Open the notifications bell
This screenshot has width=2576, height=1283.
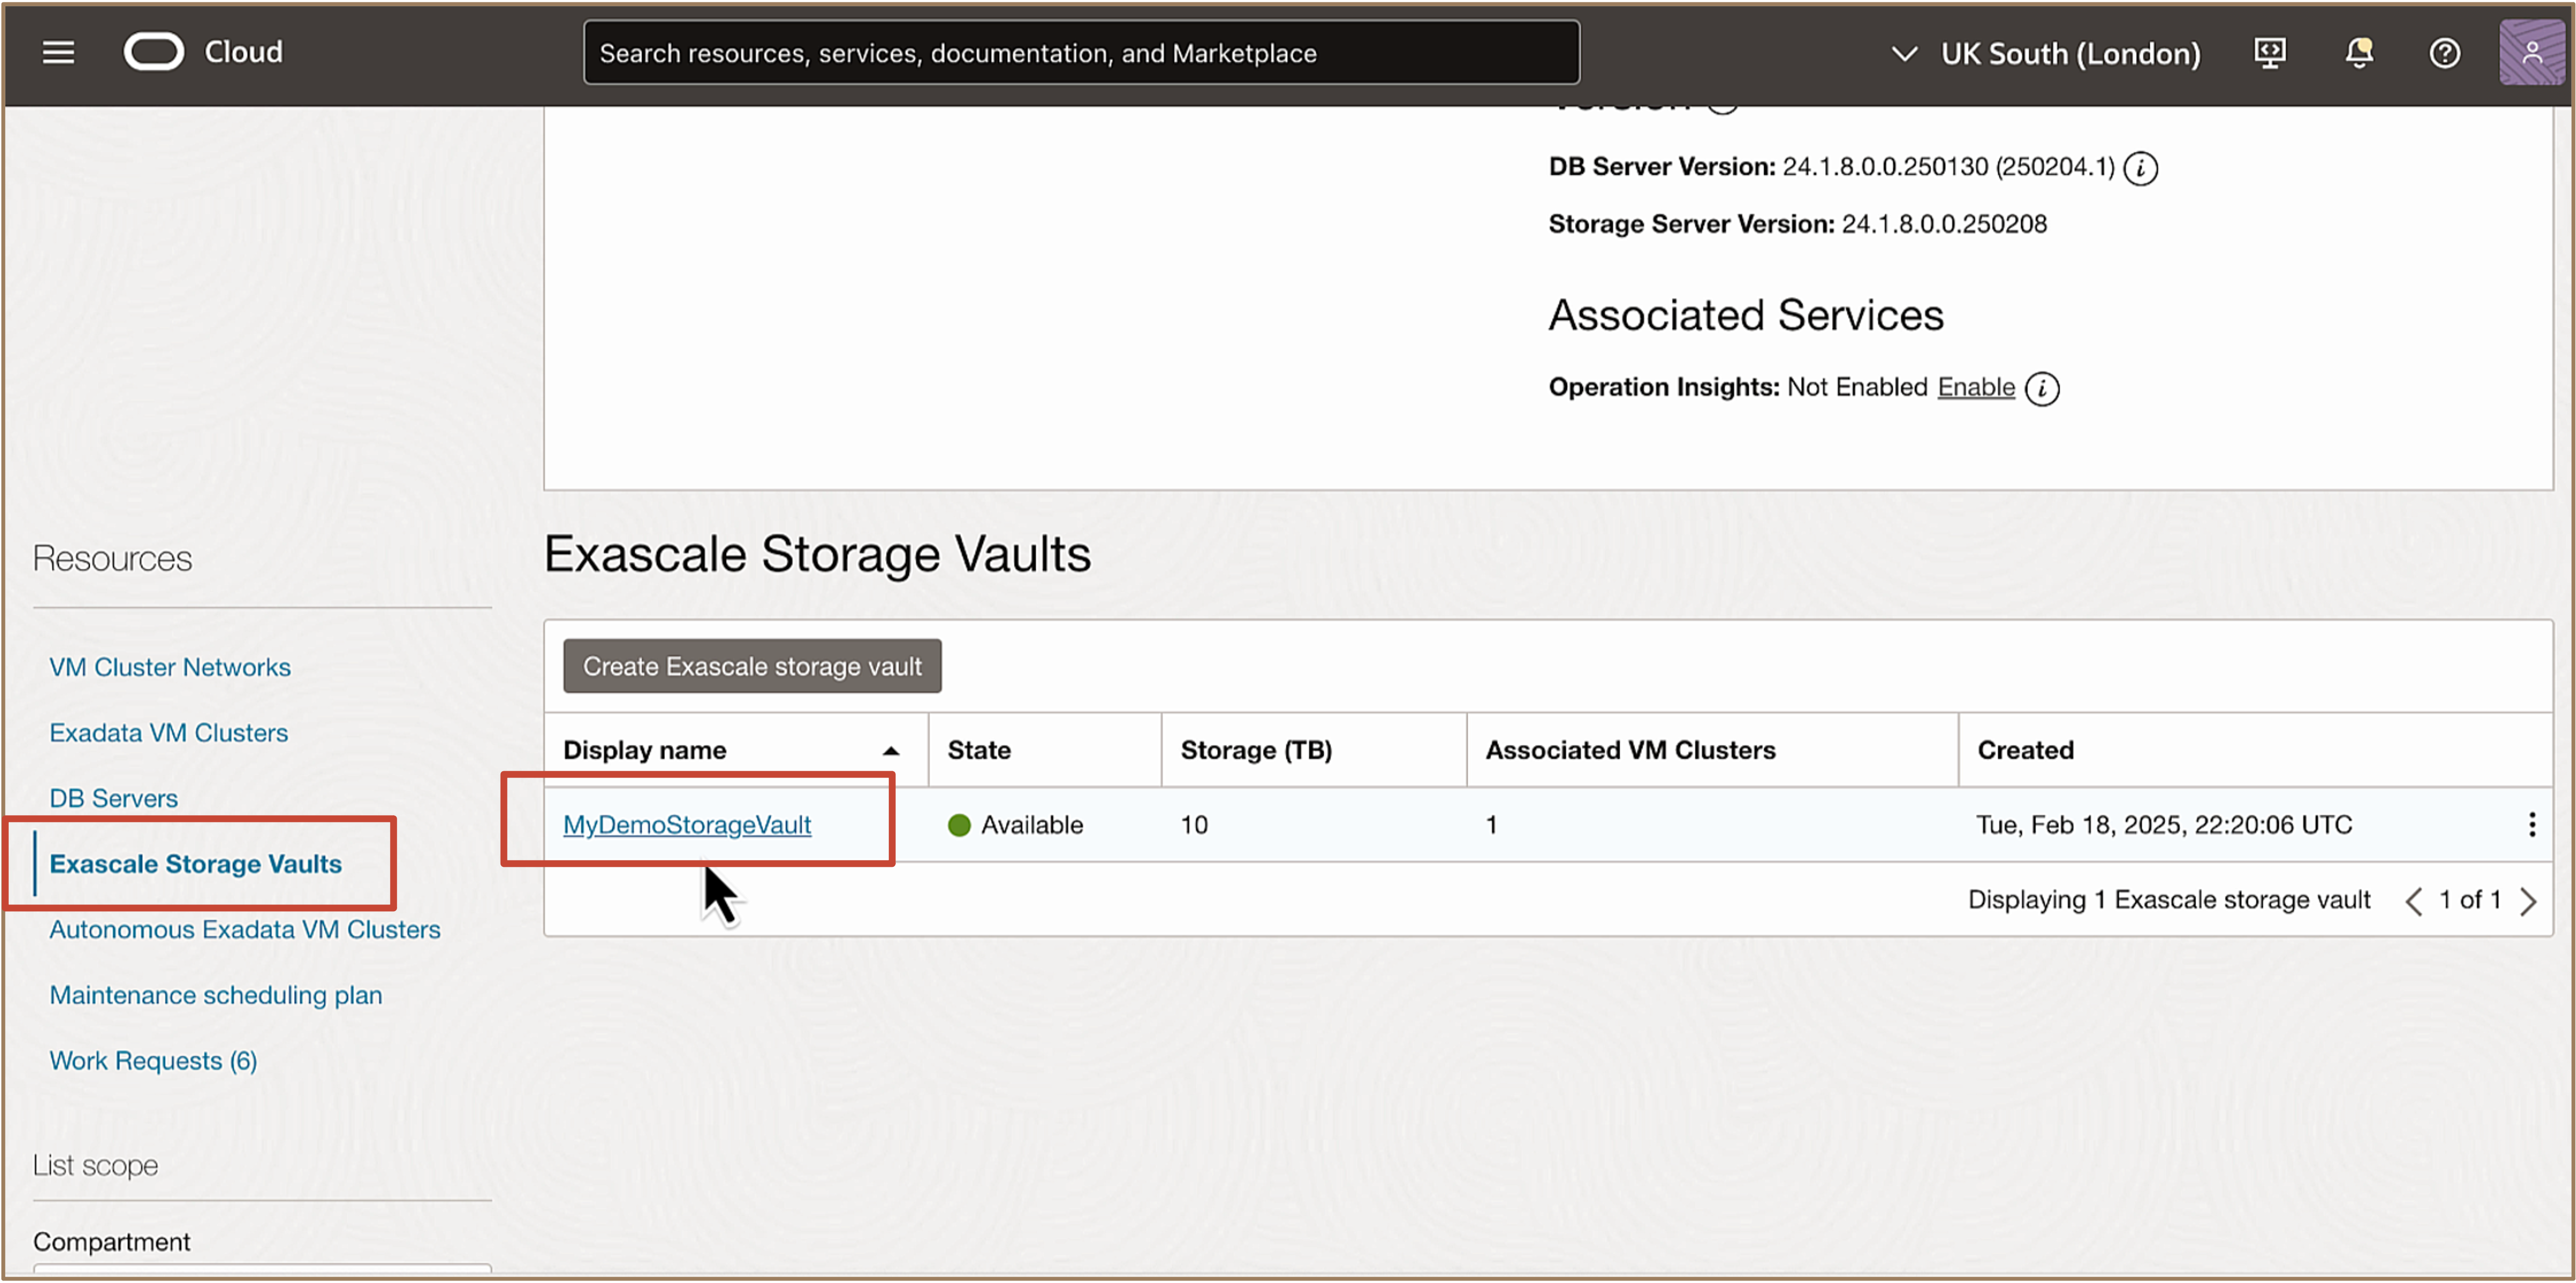pyautogui.click(x=2358, y=53)
